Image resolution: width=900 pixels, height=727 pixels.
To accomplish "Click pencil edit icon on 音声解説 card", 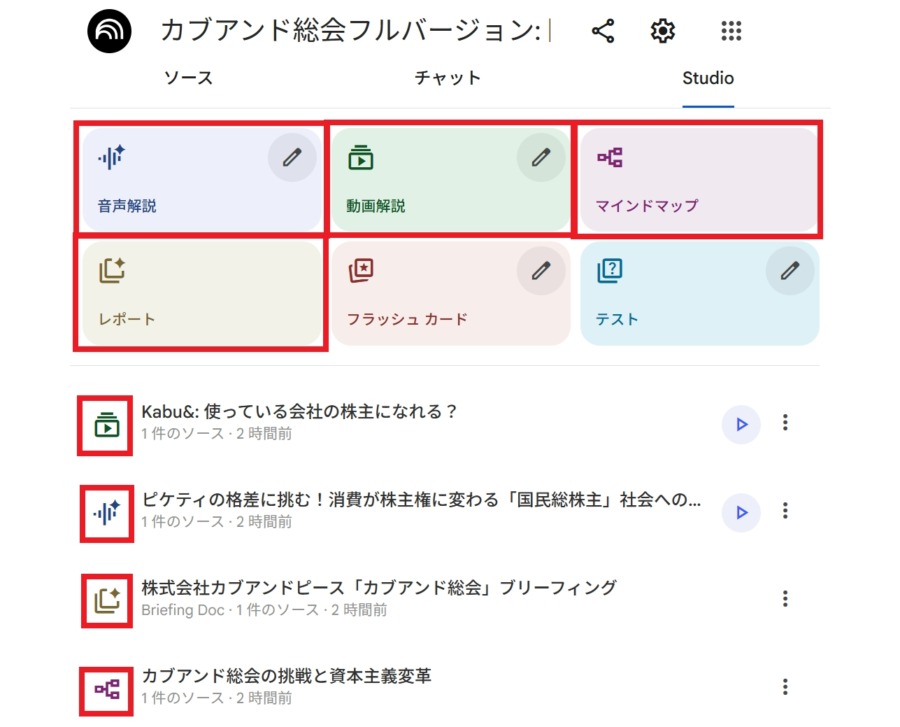I will click(292, 157).
